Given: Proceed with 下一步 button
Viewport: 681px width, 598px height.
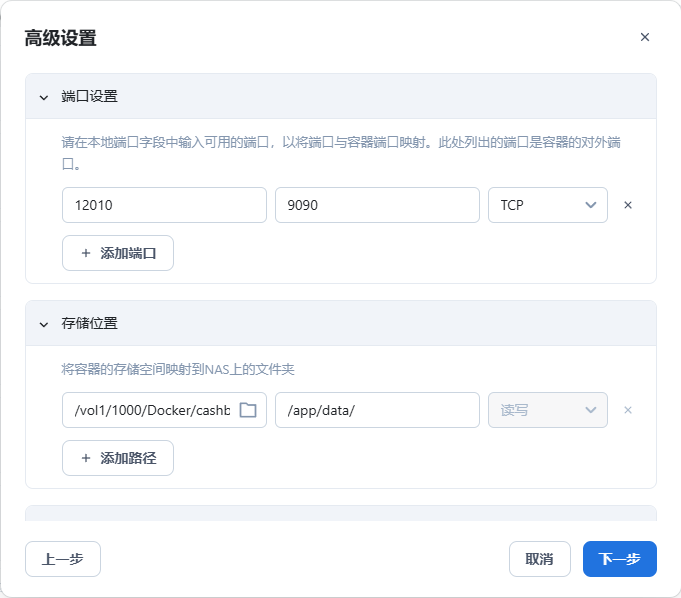Looking at the screenshot, I should 619,559.
